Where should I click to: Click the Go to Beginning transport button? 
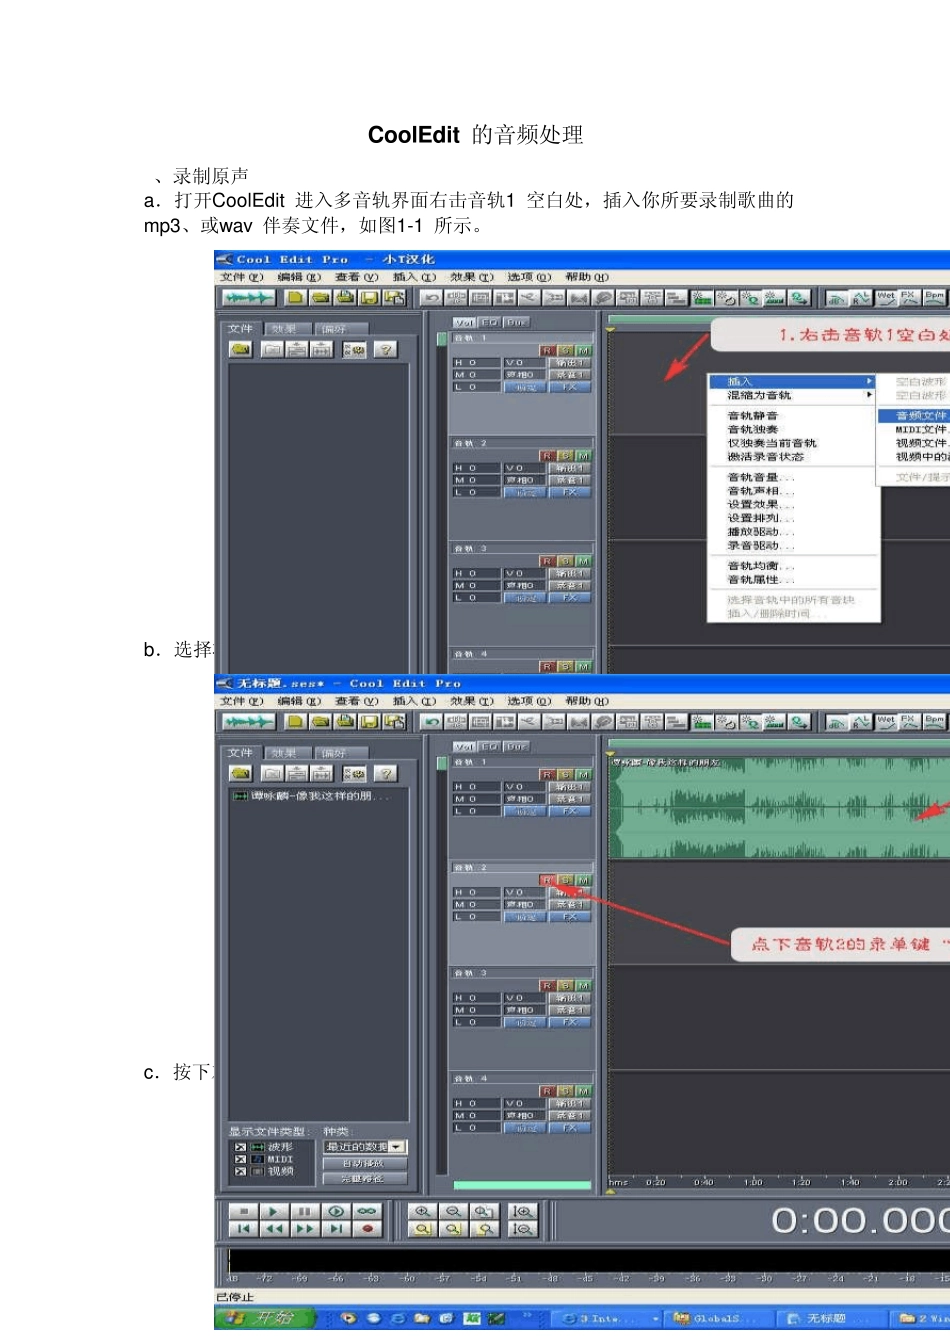243,1229
